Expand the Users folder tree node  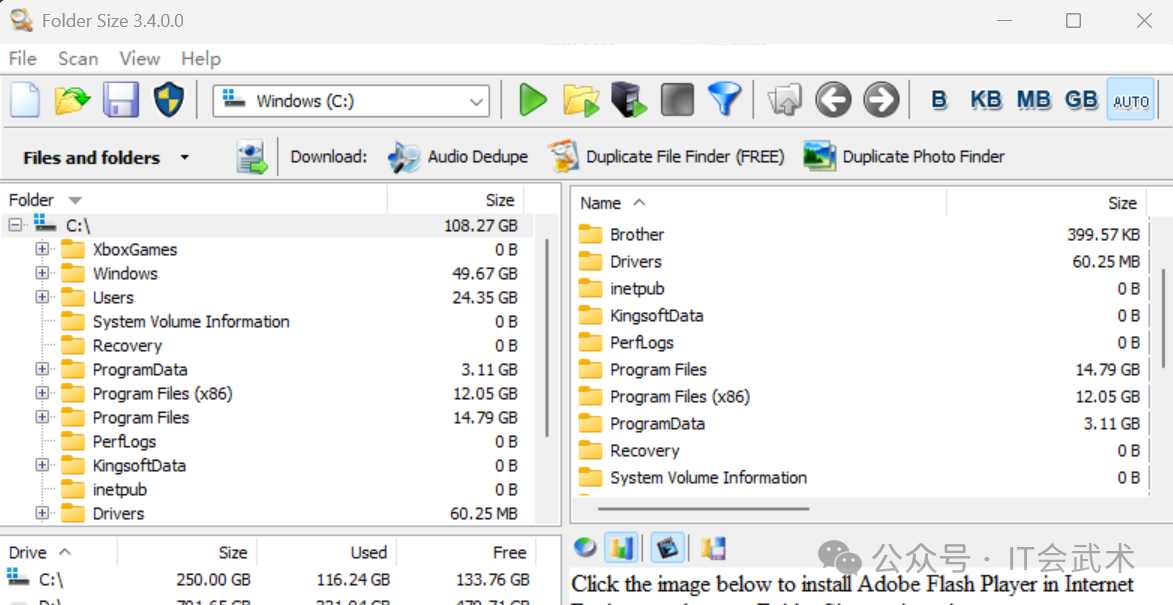(42, 297)
